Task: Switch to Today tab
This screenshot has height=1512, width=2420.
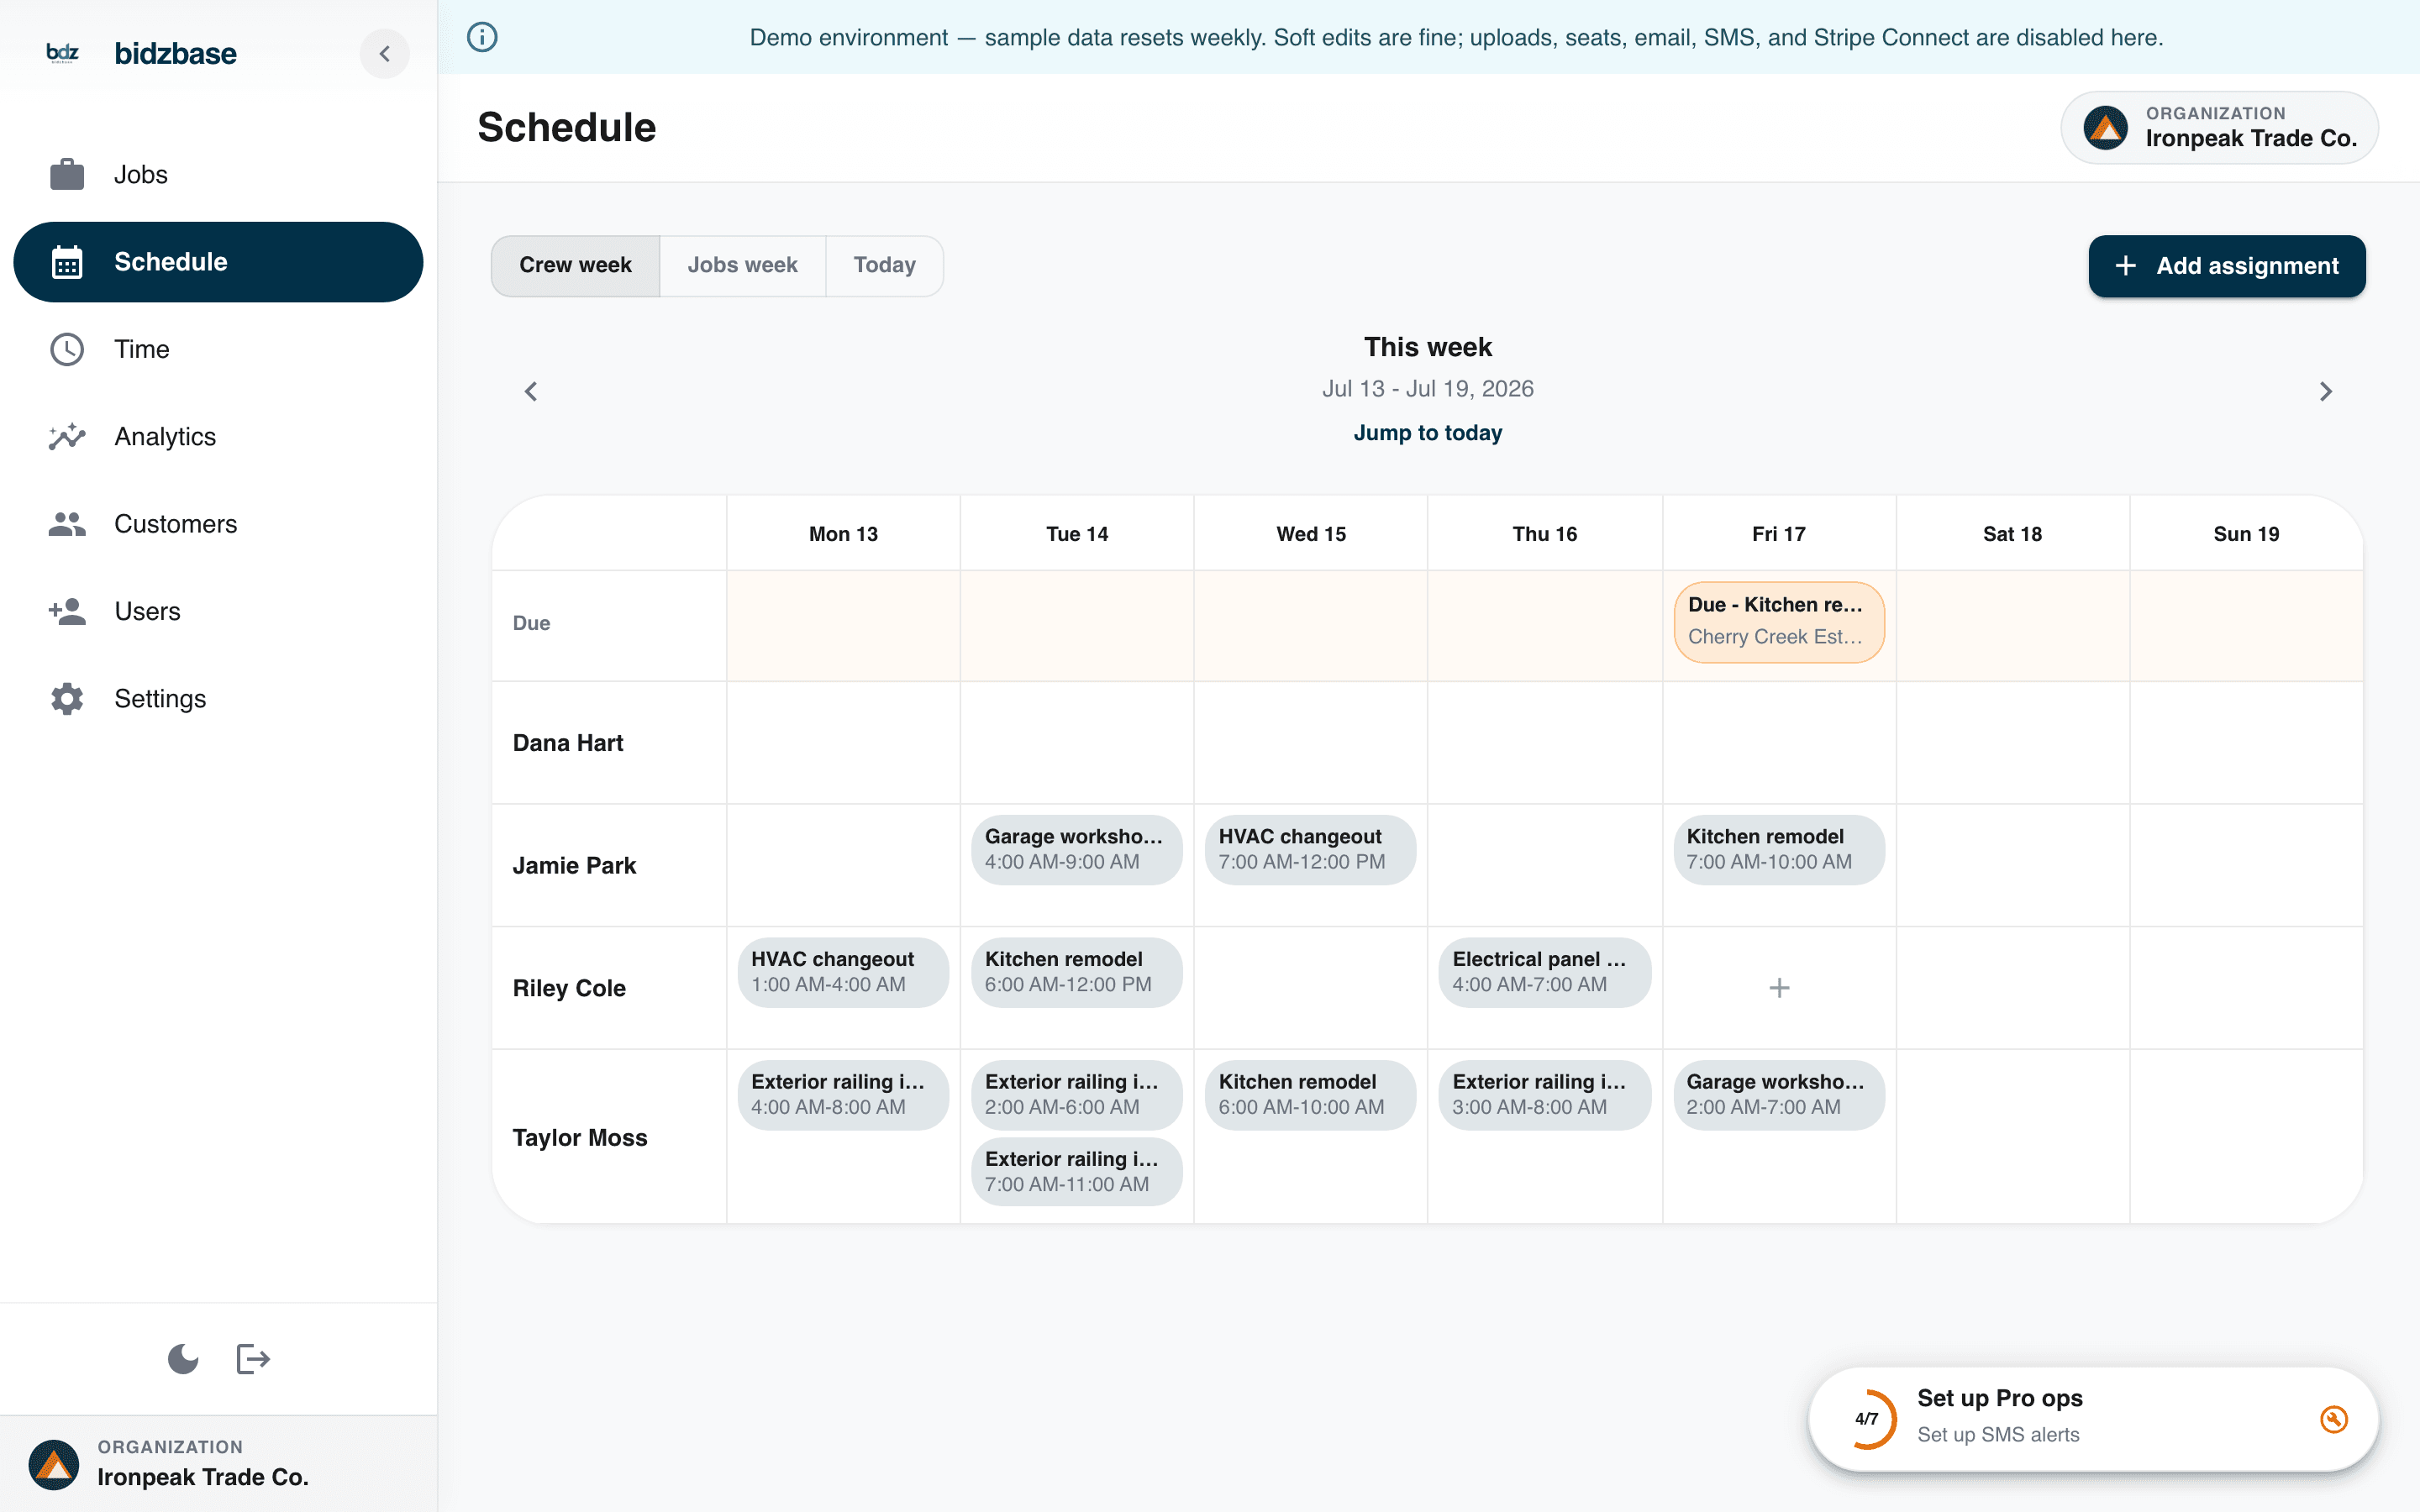Action: coord(884,265)
